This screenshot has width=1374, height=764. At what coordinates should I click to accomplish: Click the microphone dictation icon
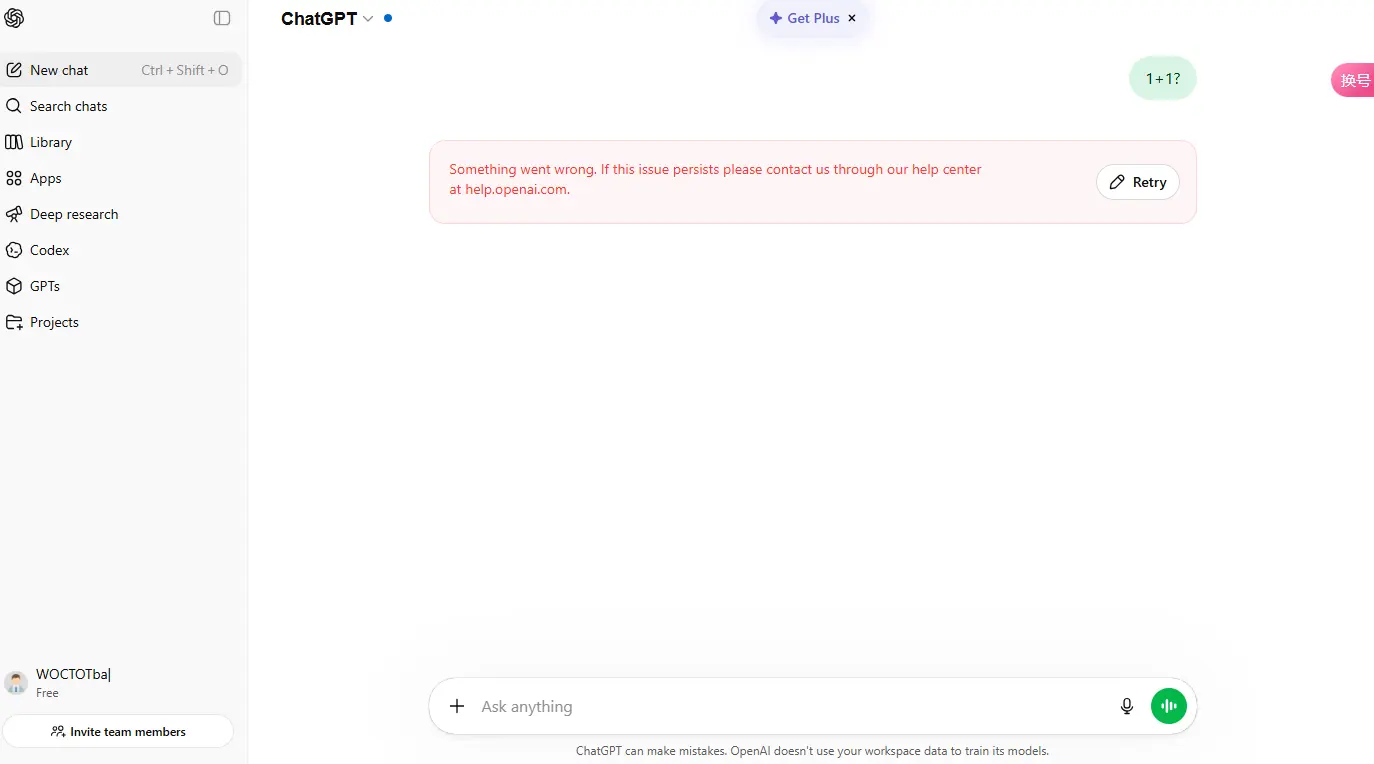pos(1127,706)
